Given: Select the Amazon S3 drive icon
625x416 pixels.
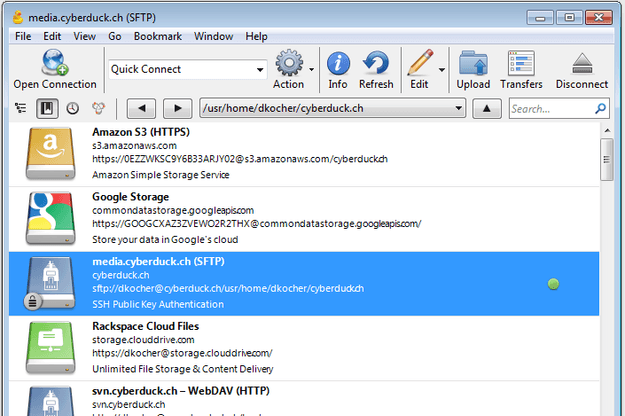Looking at the screenshot, I should pyautogui.click(x=50, y=153).
